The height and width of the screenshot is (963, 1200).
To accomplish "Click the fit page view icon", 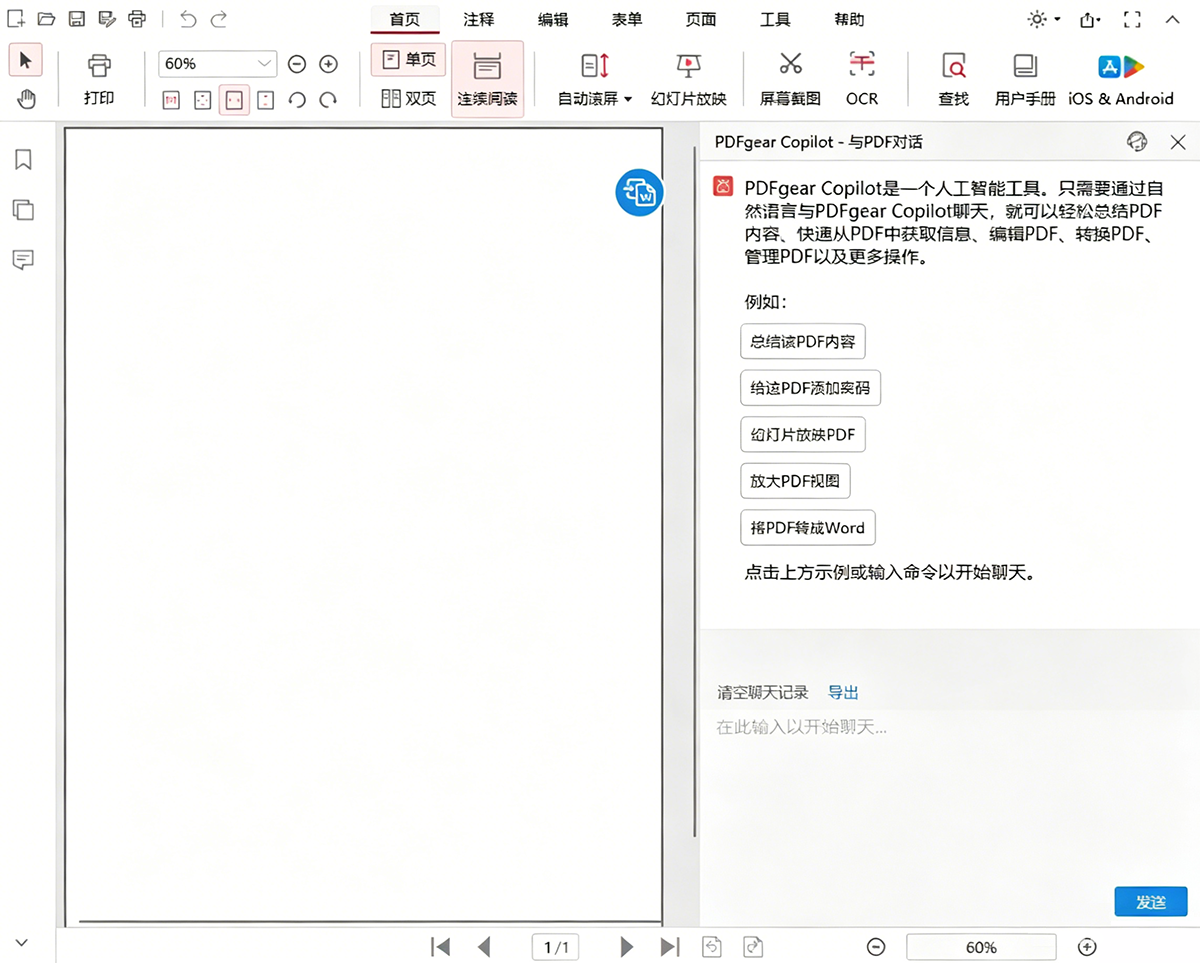I will (203, 100).
